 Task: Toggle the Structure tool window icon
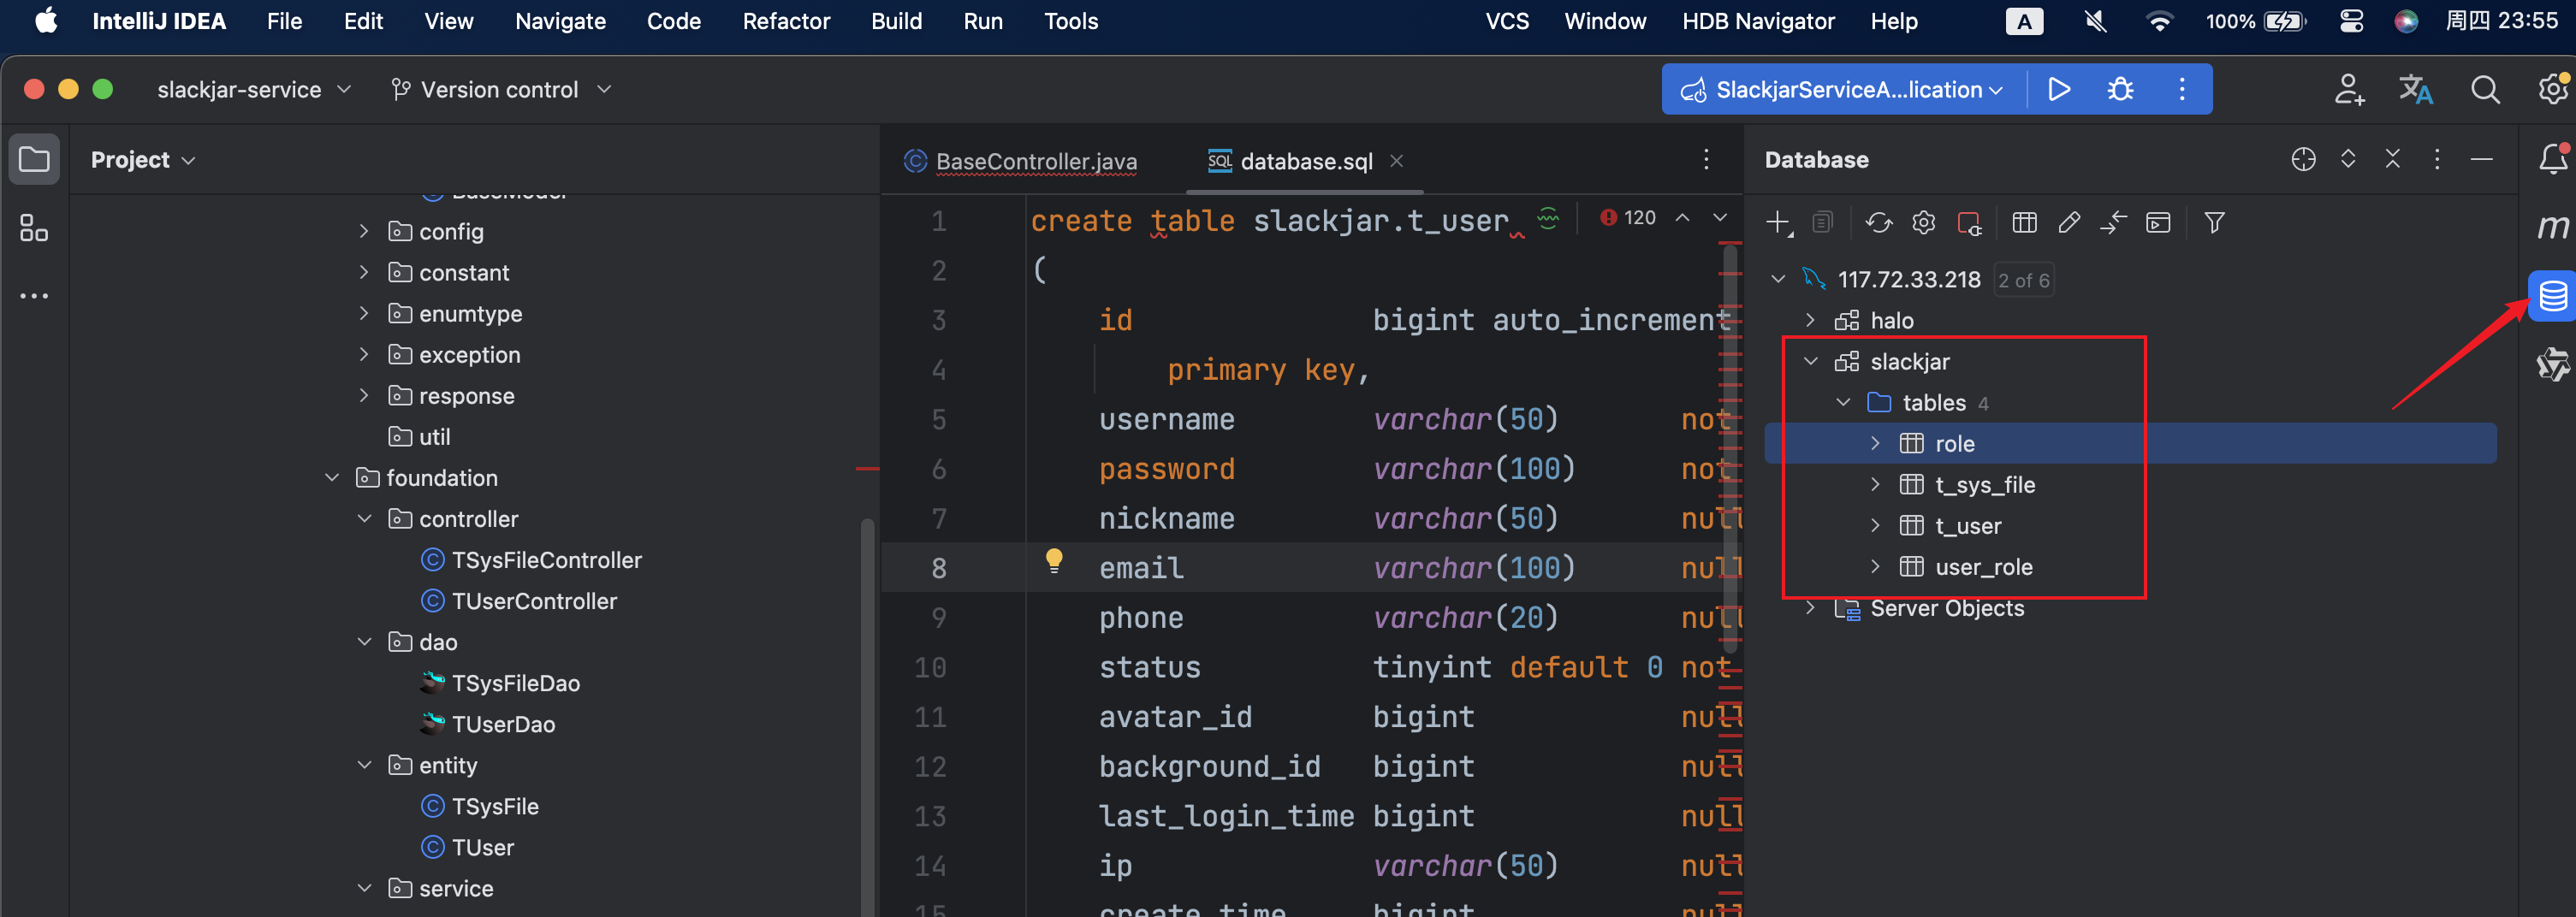34,228
